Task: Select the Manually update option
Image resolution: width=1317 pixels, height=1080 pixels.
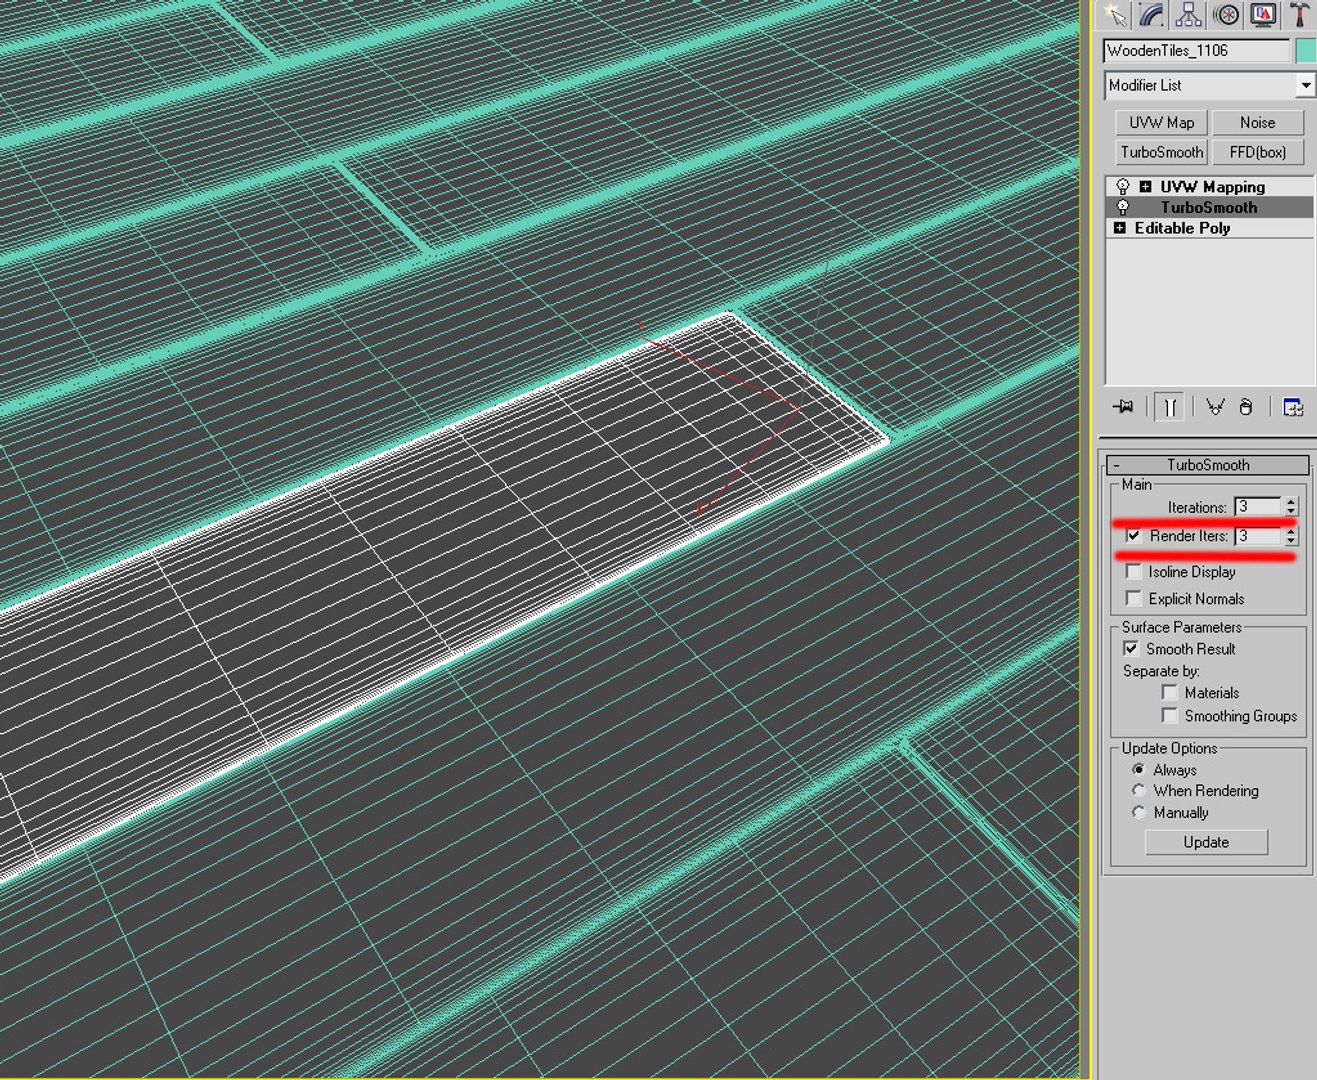Action: pos(1139,813)
